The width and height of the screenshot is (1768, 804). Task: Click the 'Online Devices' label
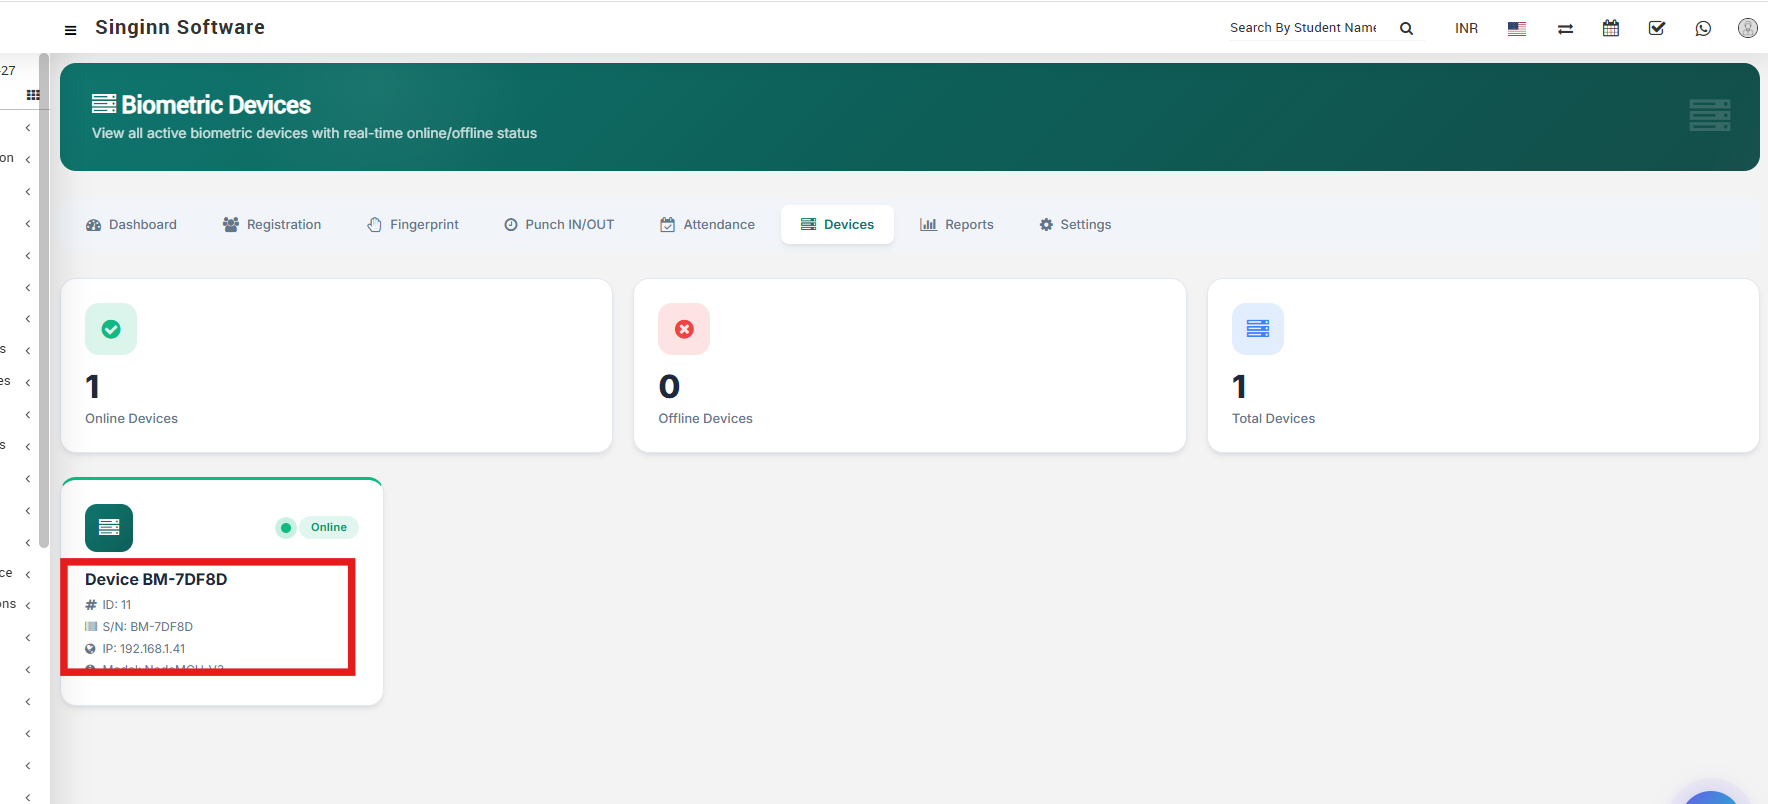click(131, 419)
